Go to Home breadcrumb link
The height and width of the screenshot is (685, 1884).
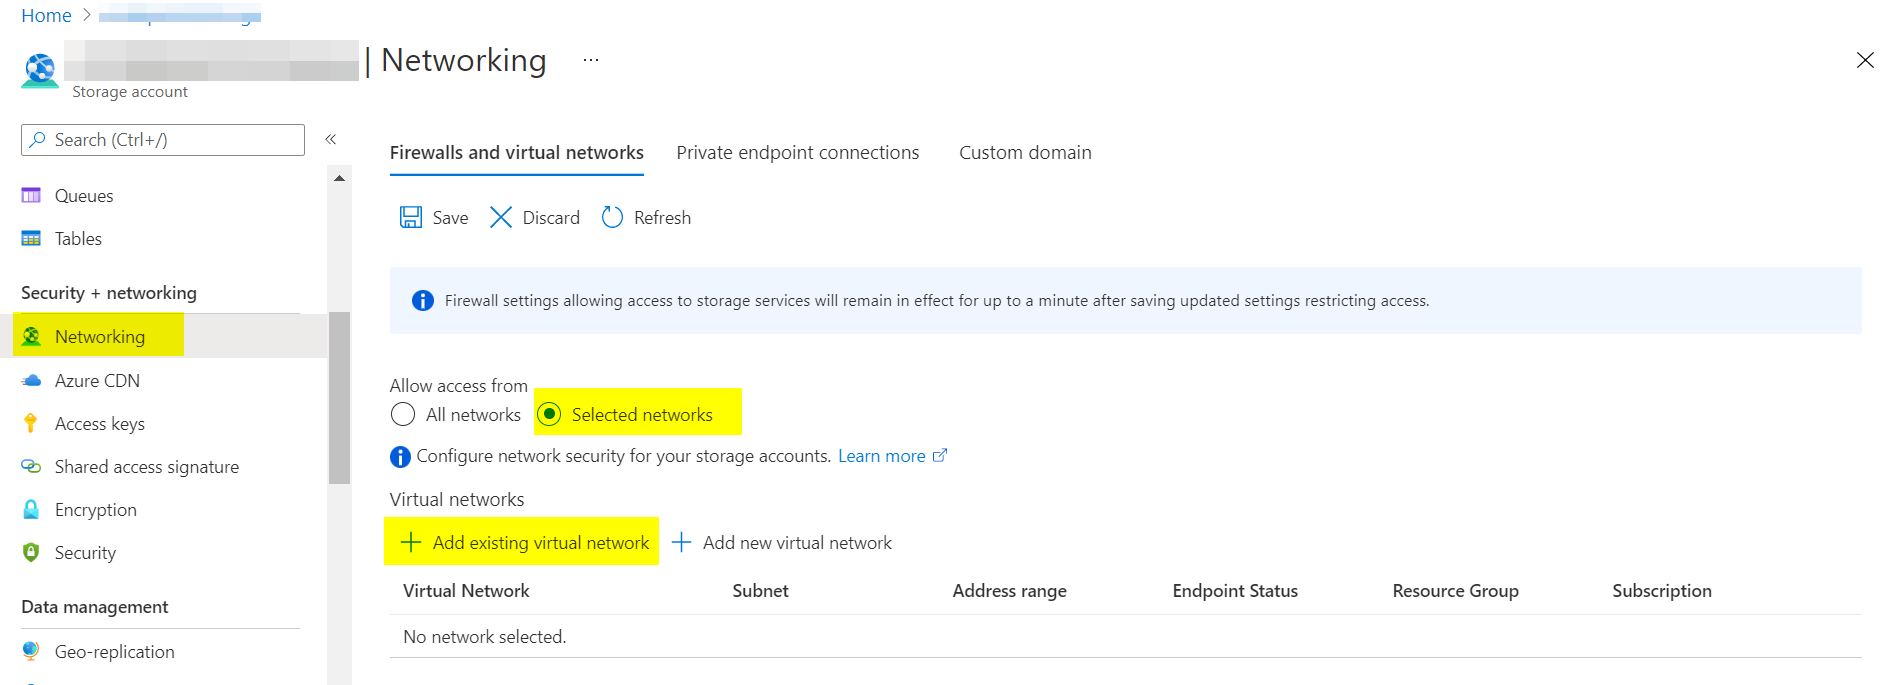tap(46, 16)
